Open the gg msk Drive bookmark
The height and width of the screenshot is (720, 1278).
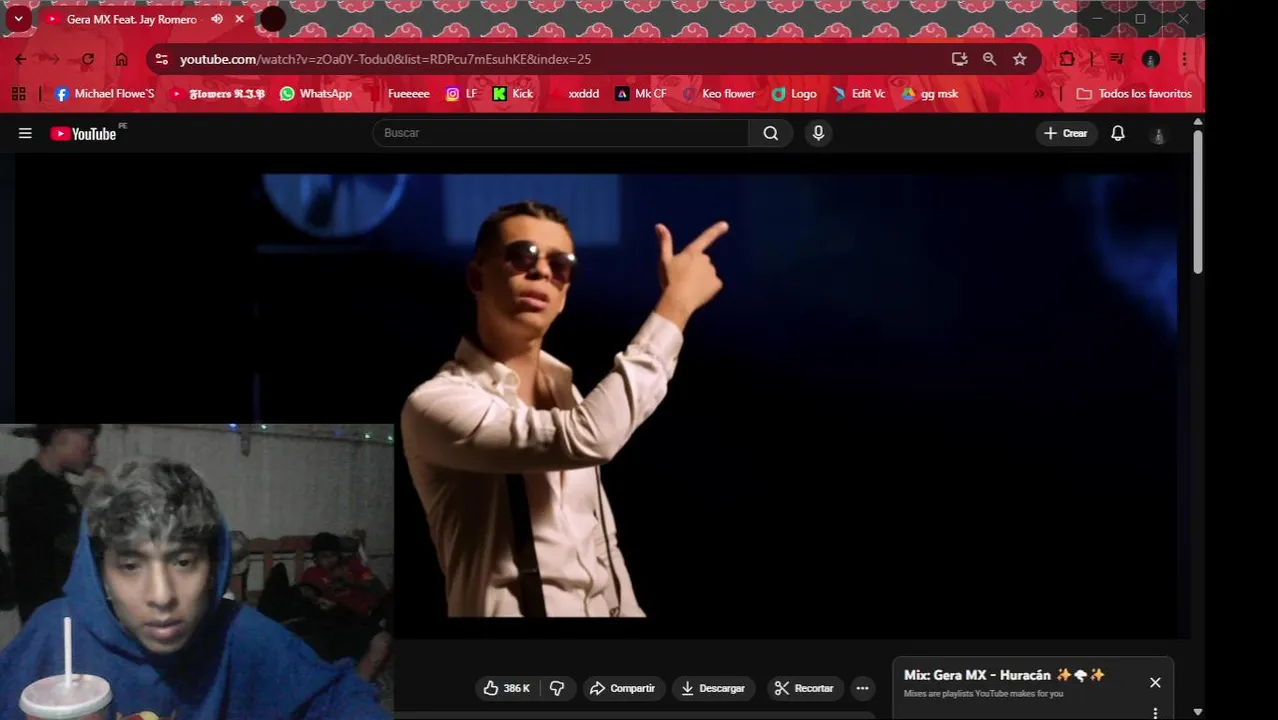[930, 93]
